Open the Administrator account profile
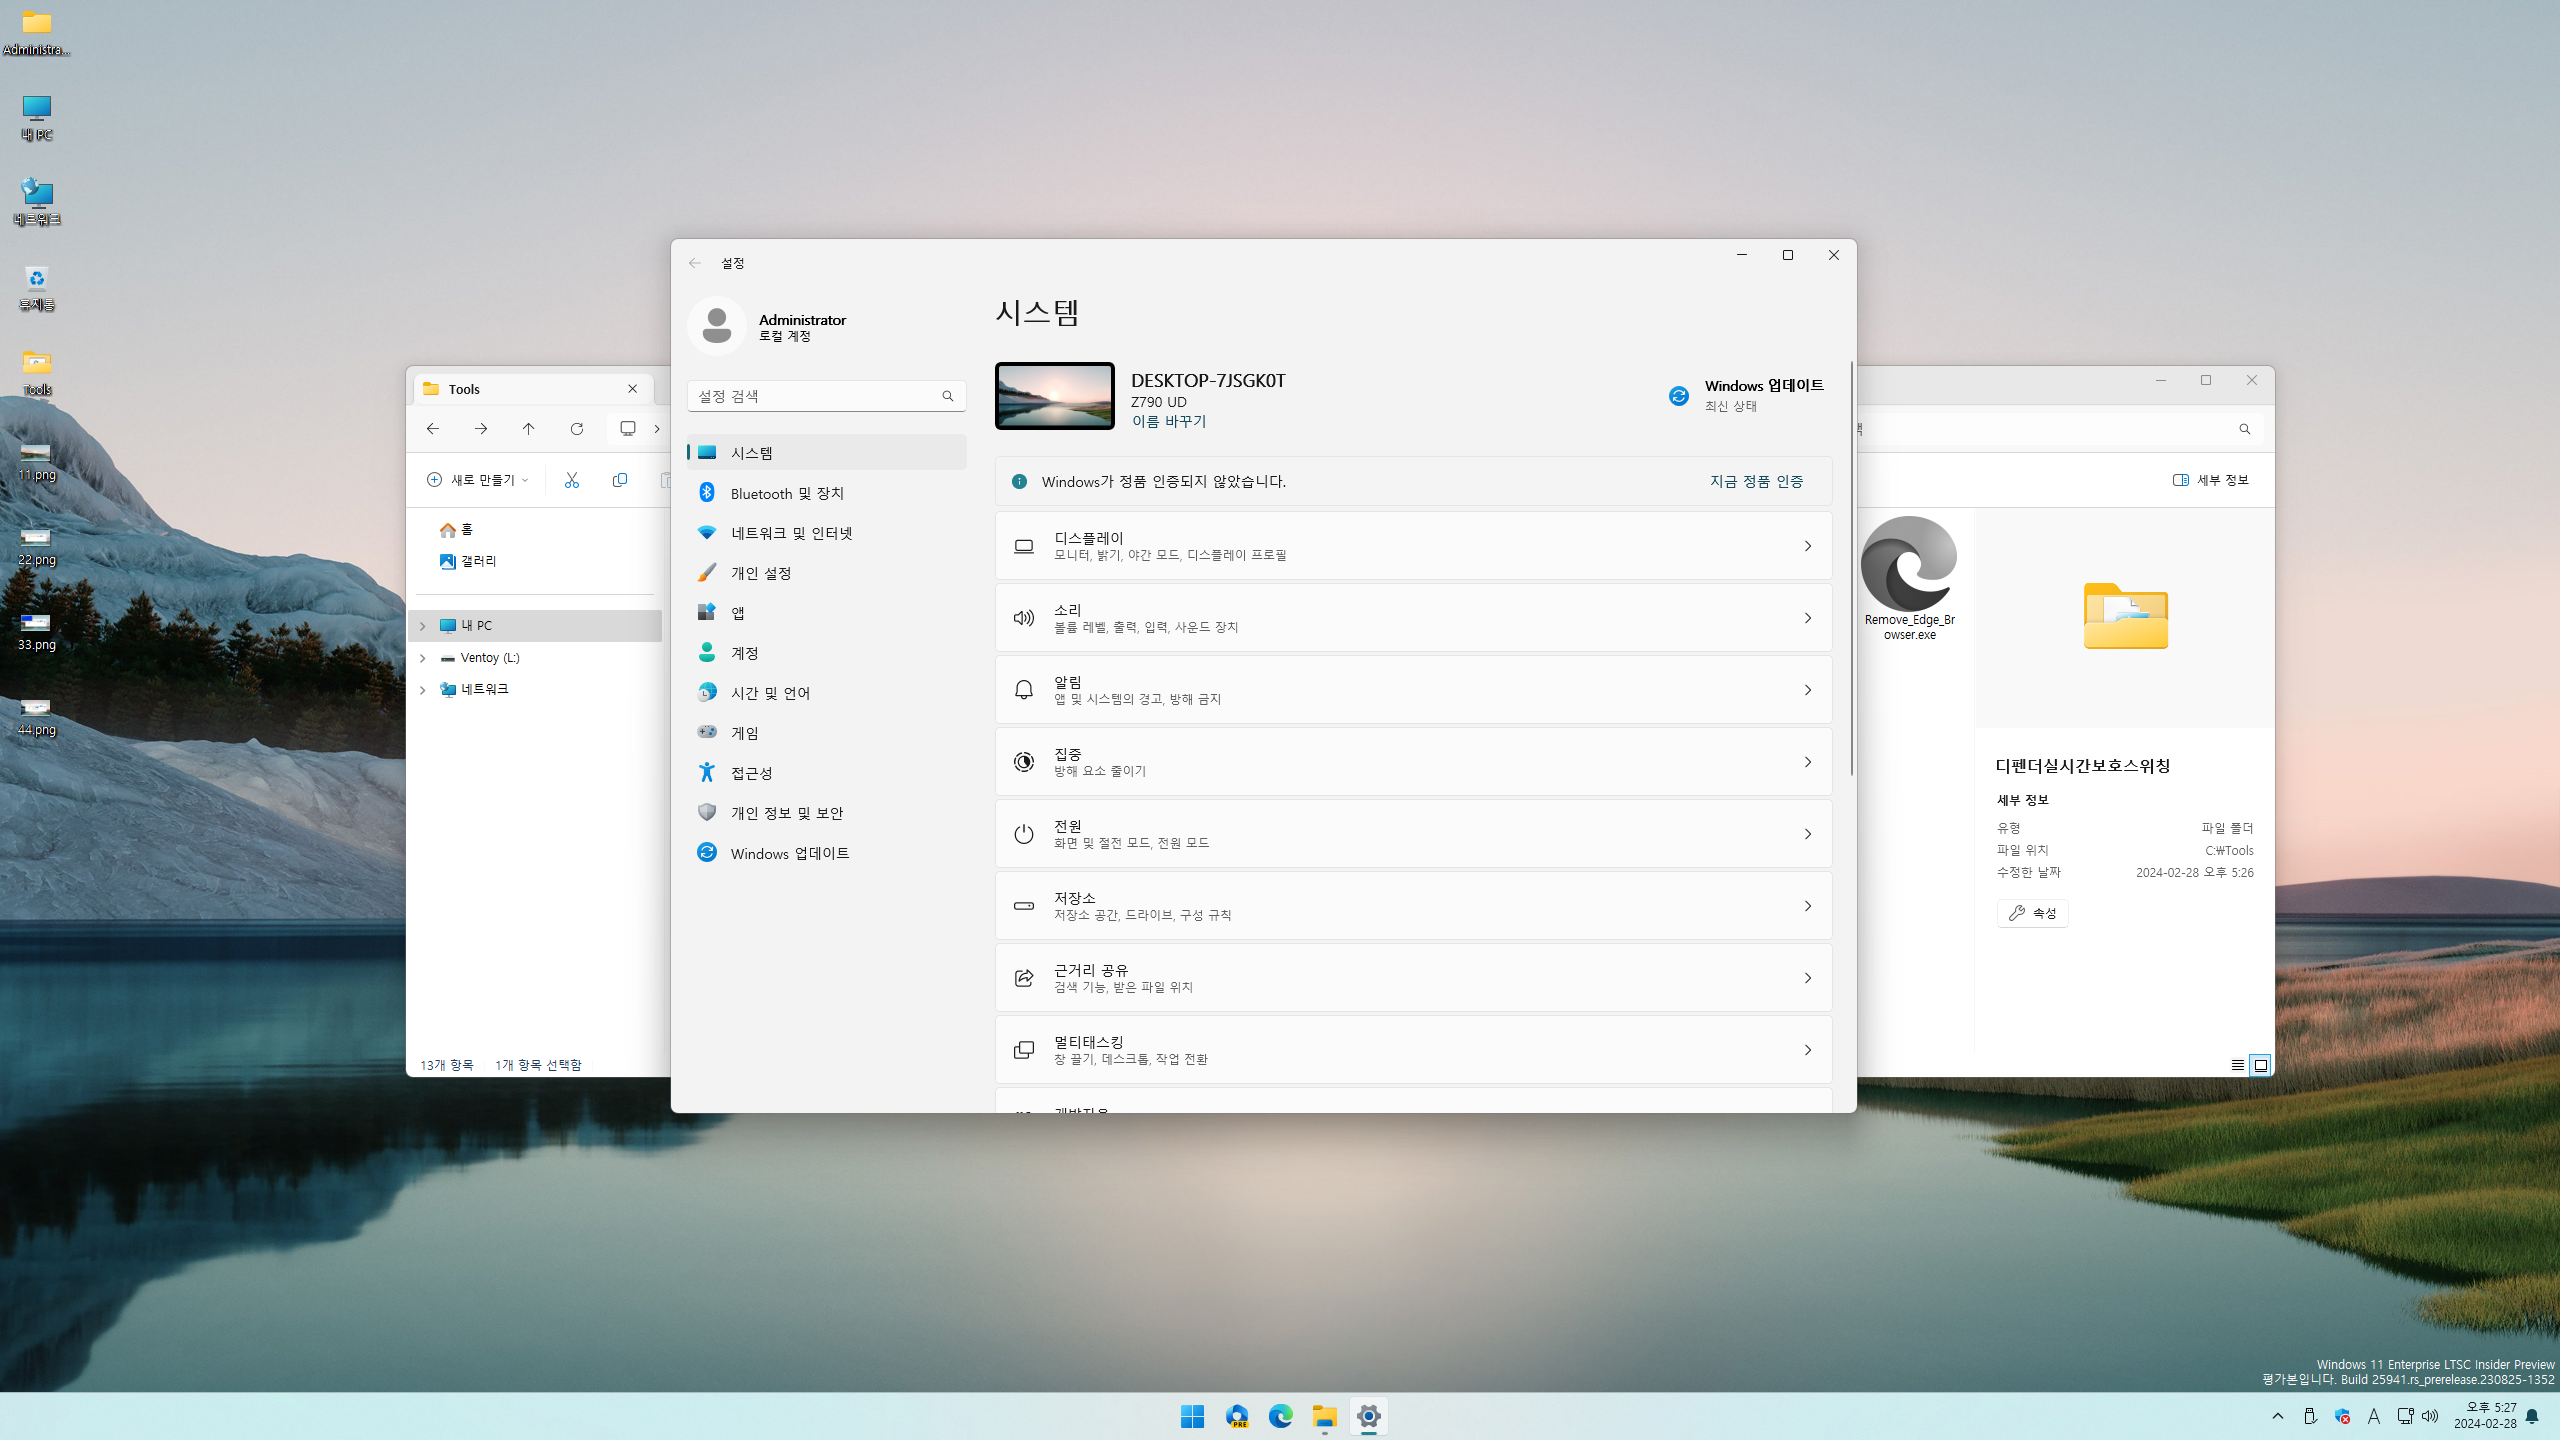This screenshot has width=2560, height=1440. [x=768, y=326]
